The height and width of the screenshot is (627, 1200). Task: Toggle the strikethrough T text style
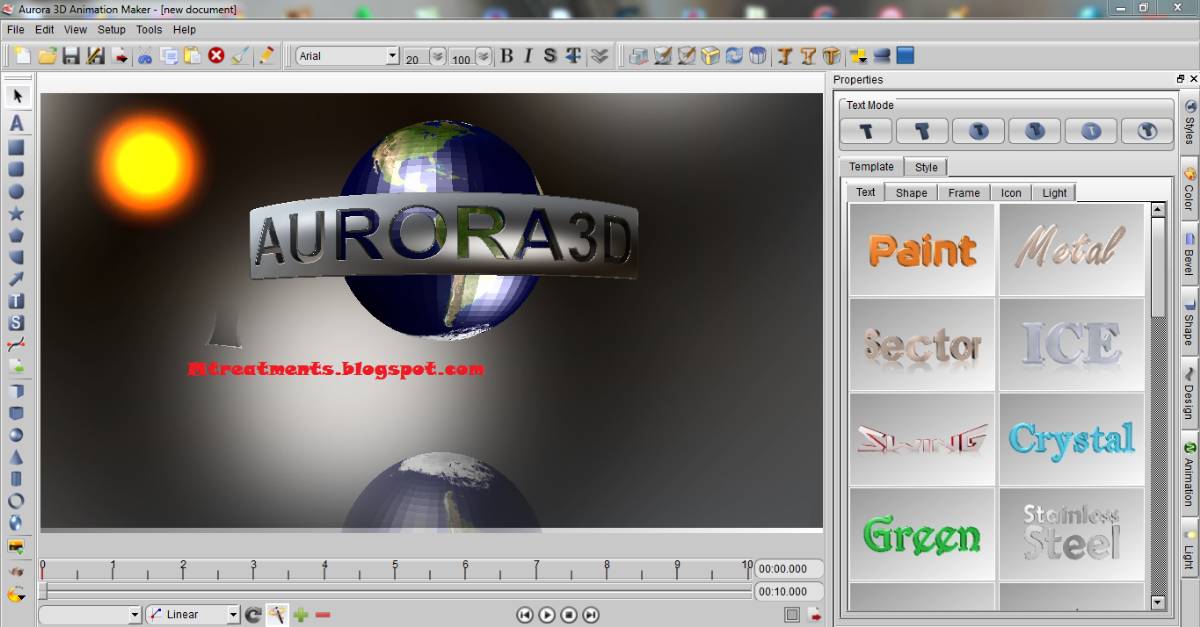[573, 56]
